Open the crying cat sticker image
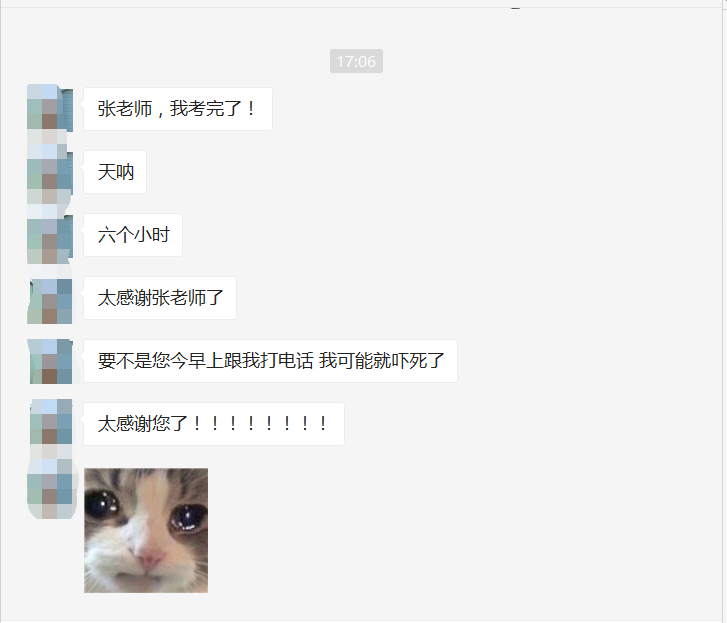727x623 pixels. 146,530
